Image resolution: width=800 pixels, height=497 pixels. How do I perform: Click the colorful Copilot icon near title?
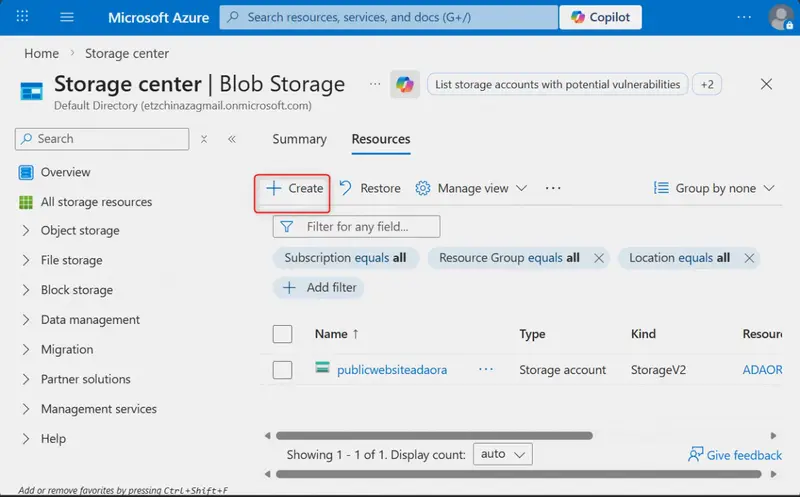(405, 84)
